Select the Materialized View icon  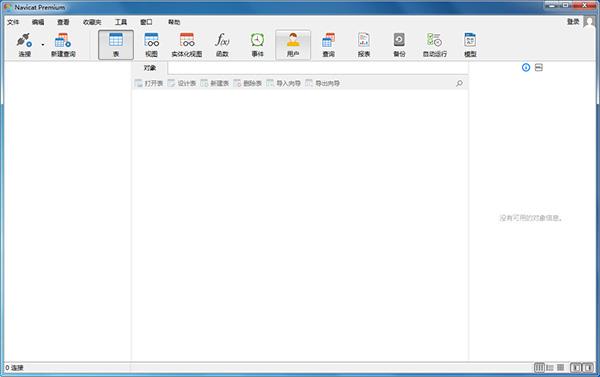coord(187,45)
